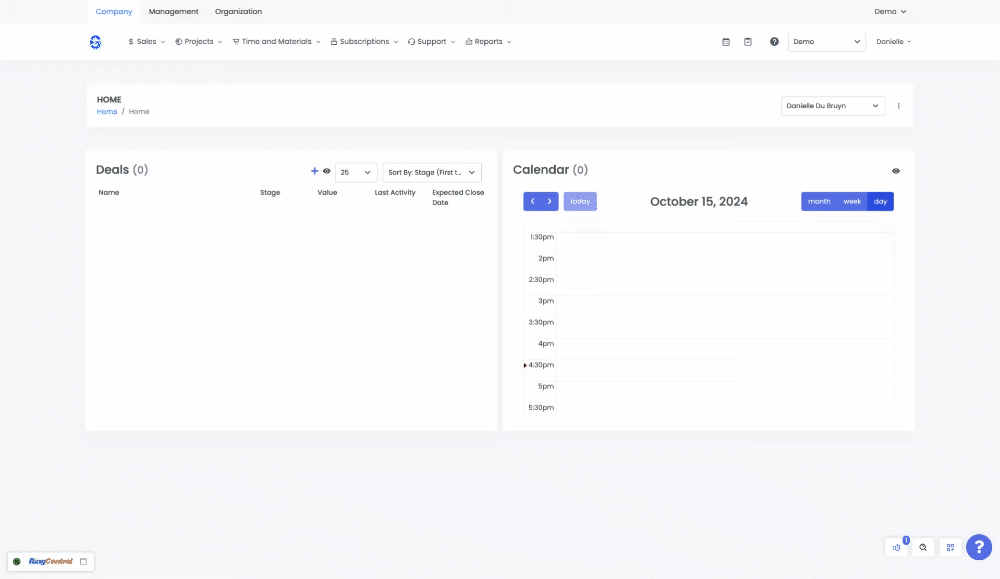Open the calendar icon in the top navigation bar
The height and width of the screenshot is (579, 1000).
click(x=726, y=42)
